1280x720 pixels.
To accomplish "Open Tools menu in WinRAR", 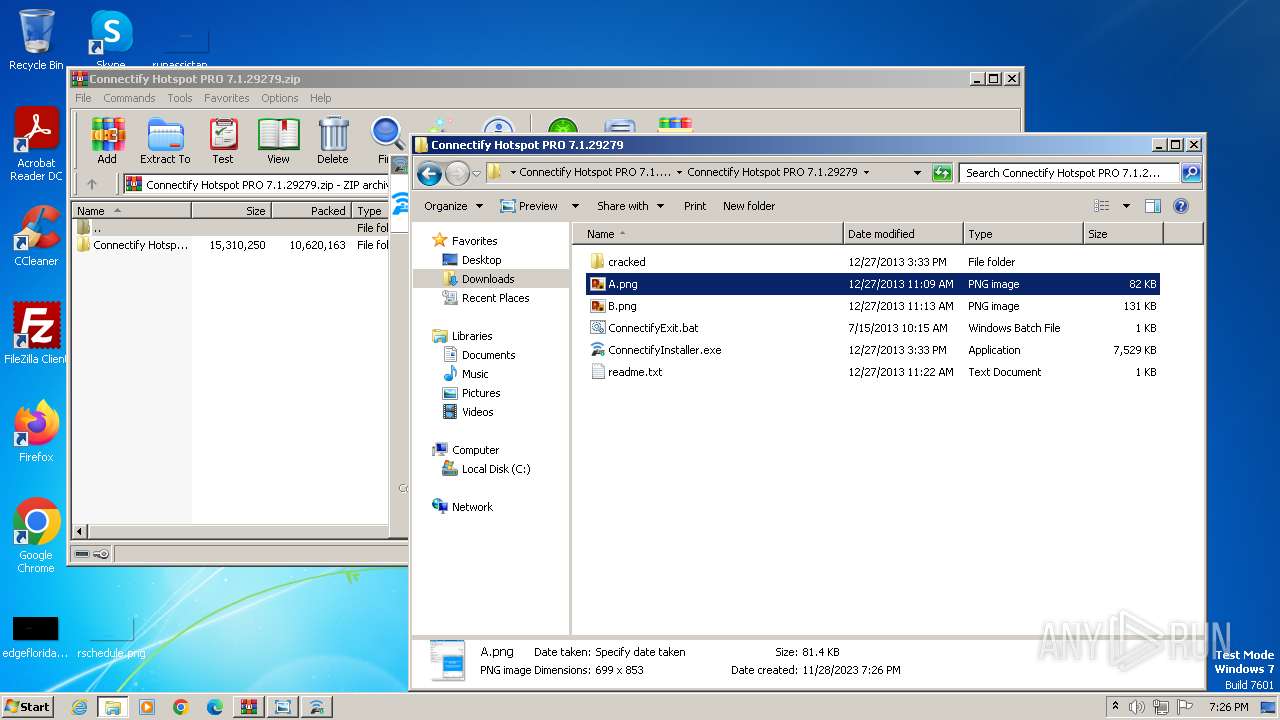I will pos(180,98).
